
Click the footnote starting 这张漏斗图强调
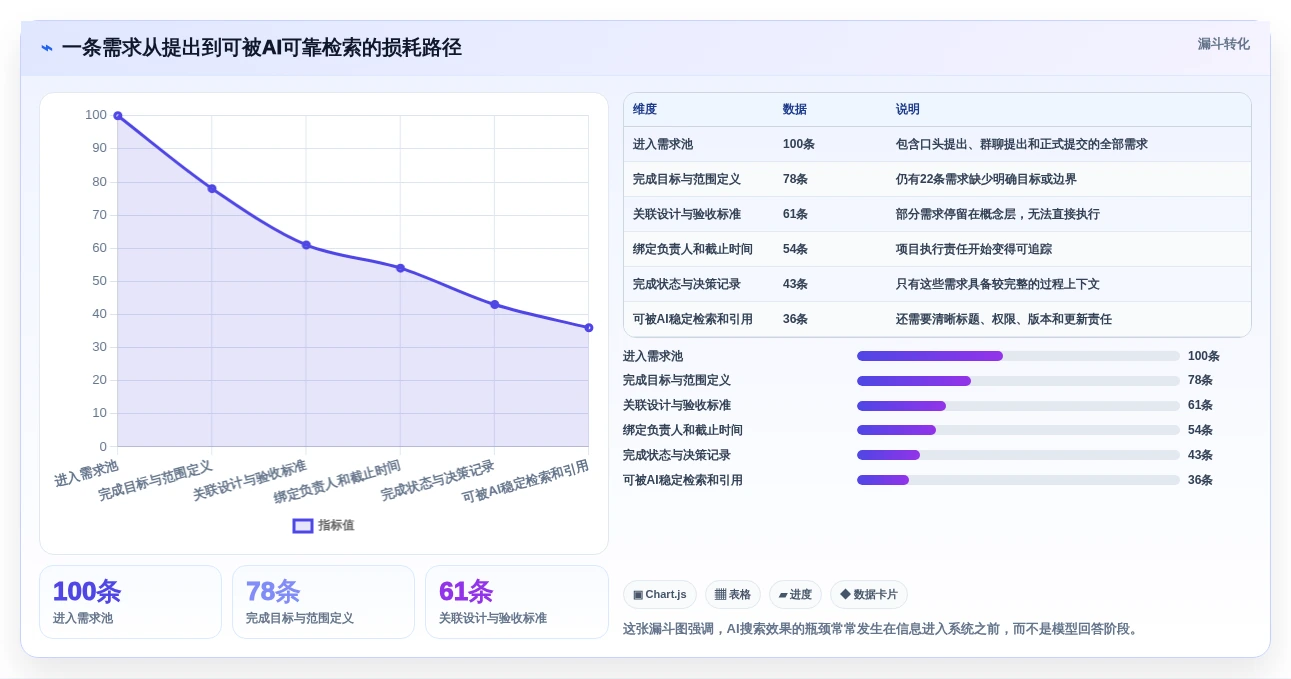click(x=882, y=629)
